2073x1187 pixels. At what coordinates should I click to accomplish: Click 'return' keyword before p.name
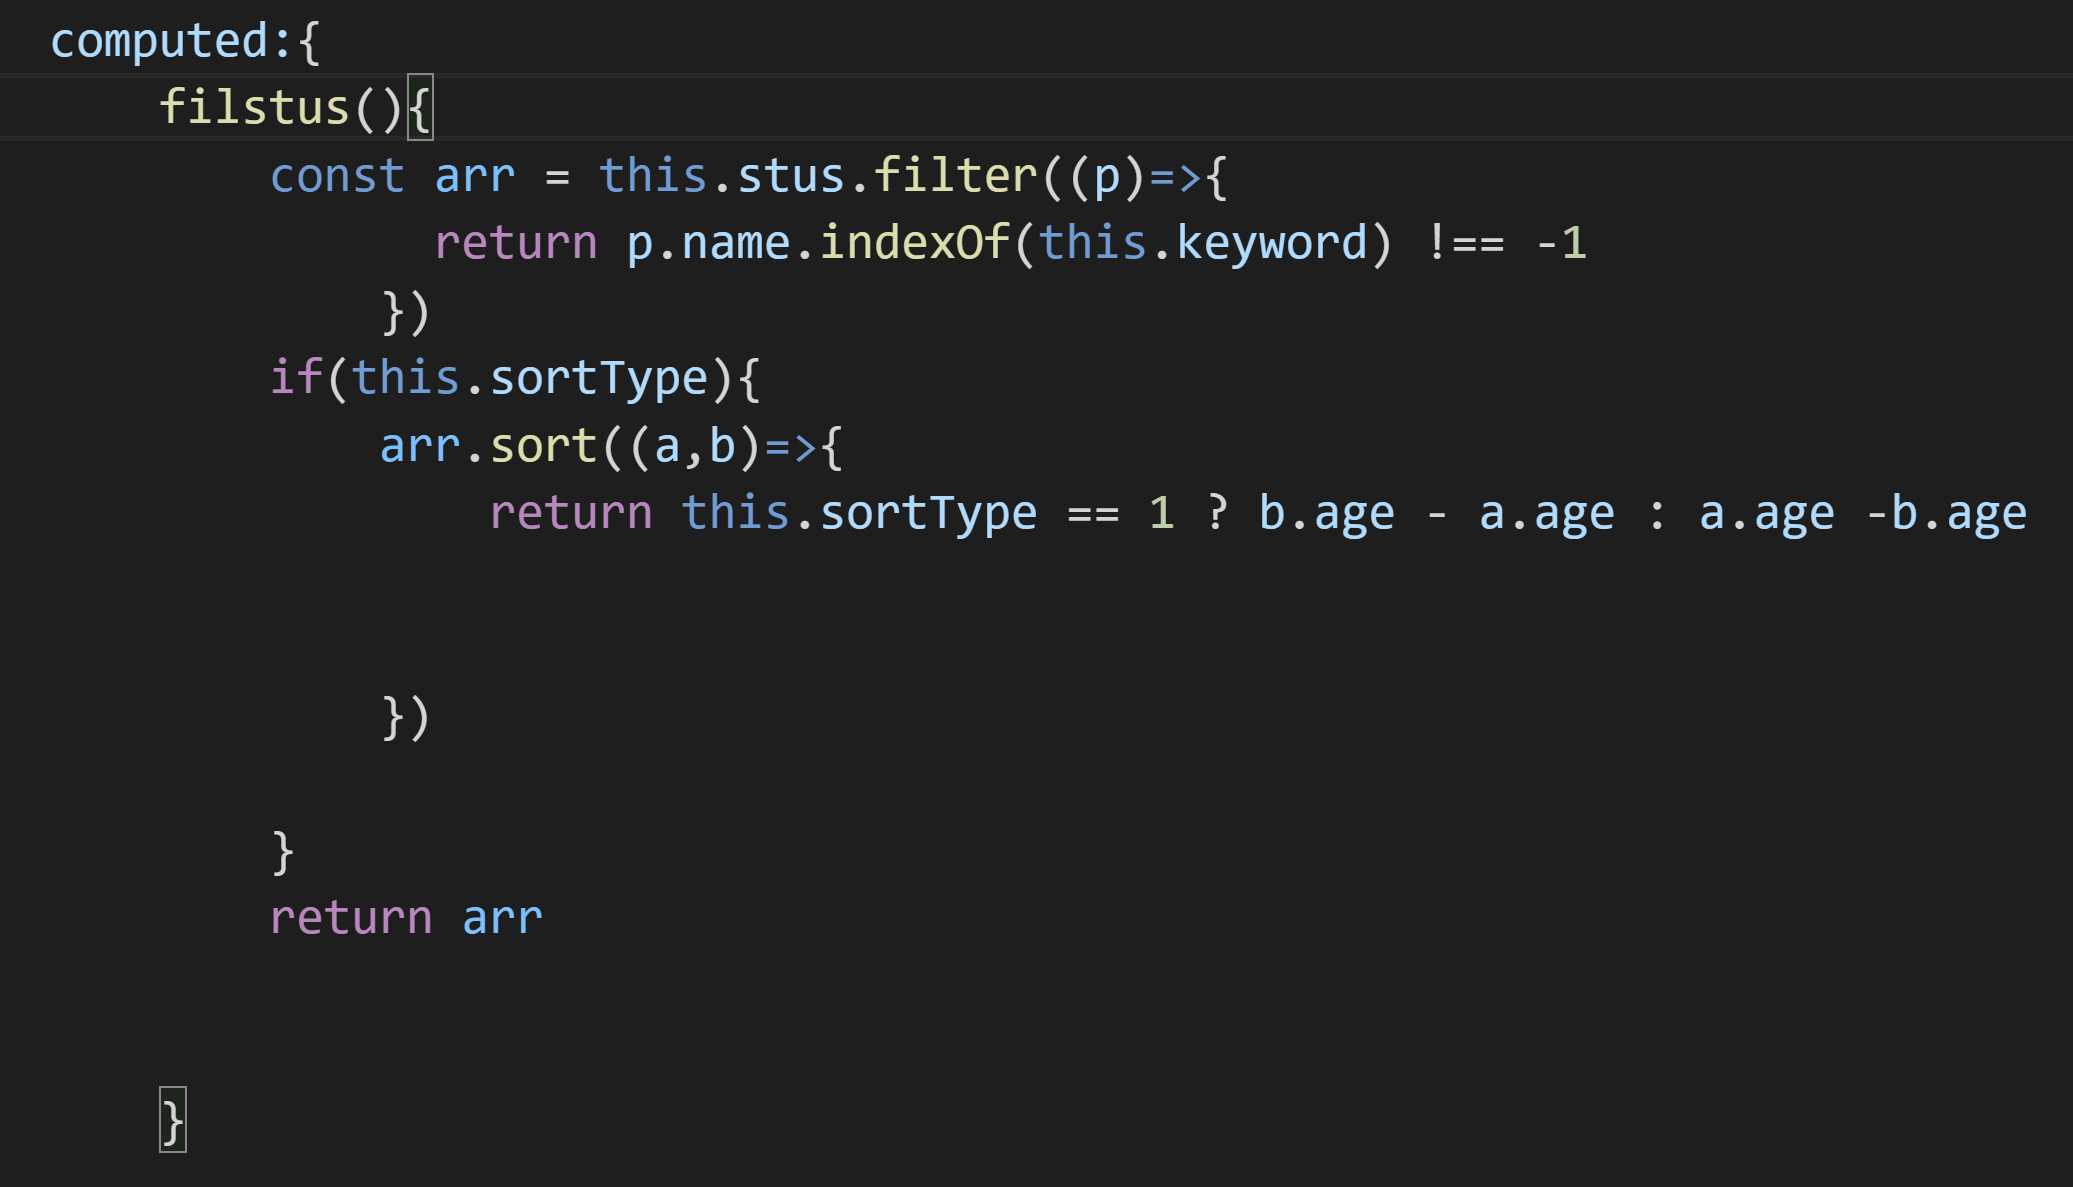pyautogui.click(x=516, y=243)
